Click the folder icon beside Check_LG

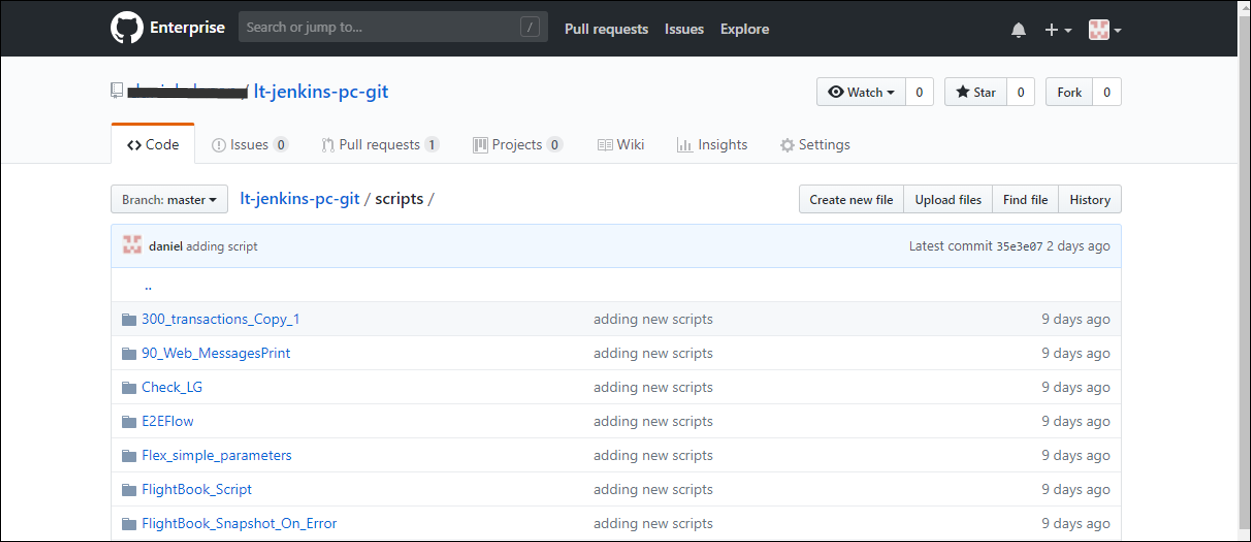(128, 388)
